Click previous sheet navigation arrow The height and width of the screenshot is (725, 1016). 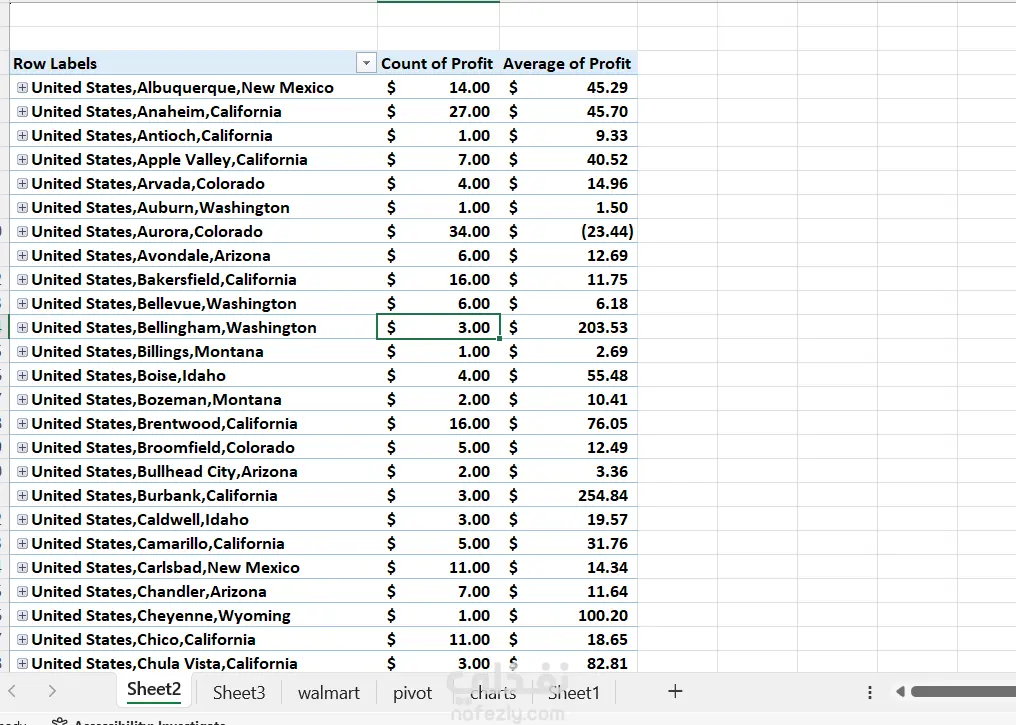point(12,691)
